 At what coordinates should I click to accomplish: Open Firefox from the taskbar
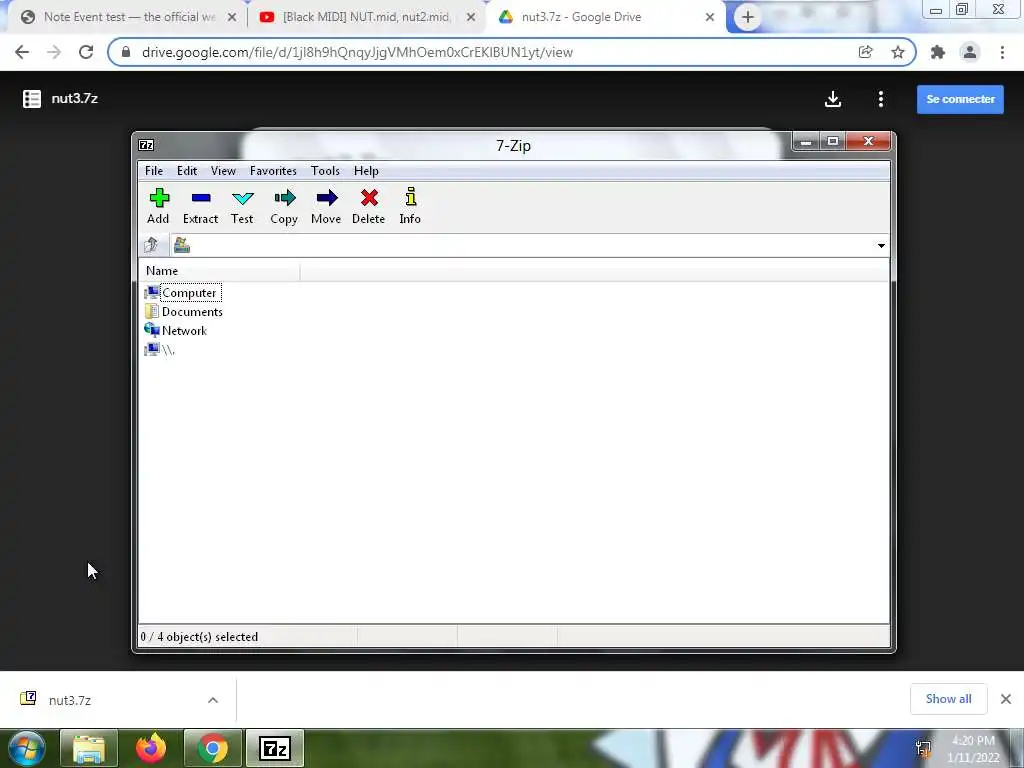tap(151, 748)
